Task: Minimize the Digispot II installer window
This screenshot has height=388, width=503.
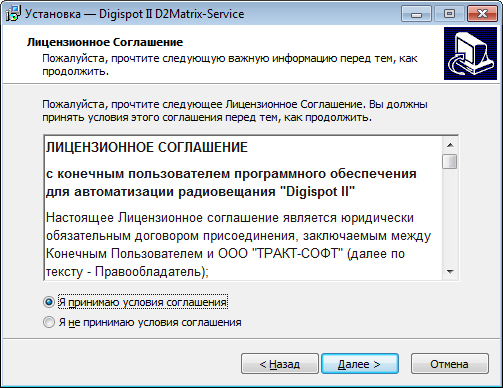Action: pyautogui.click(x=416, y=14)
